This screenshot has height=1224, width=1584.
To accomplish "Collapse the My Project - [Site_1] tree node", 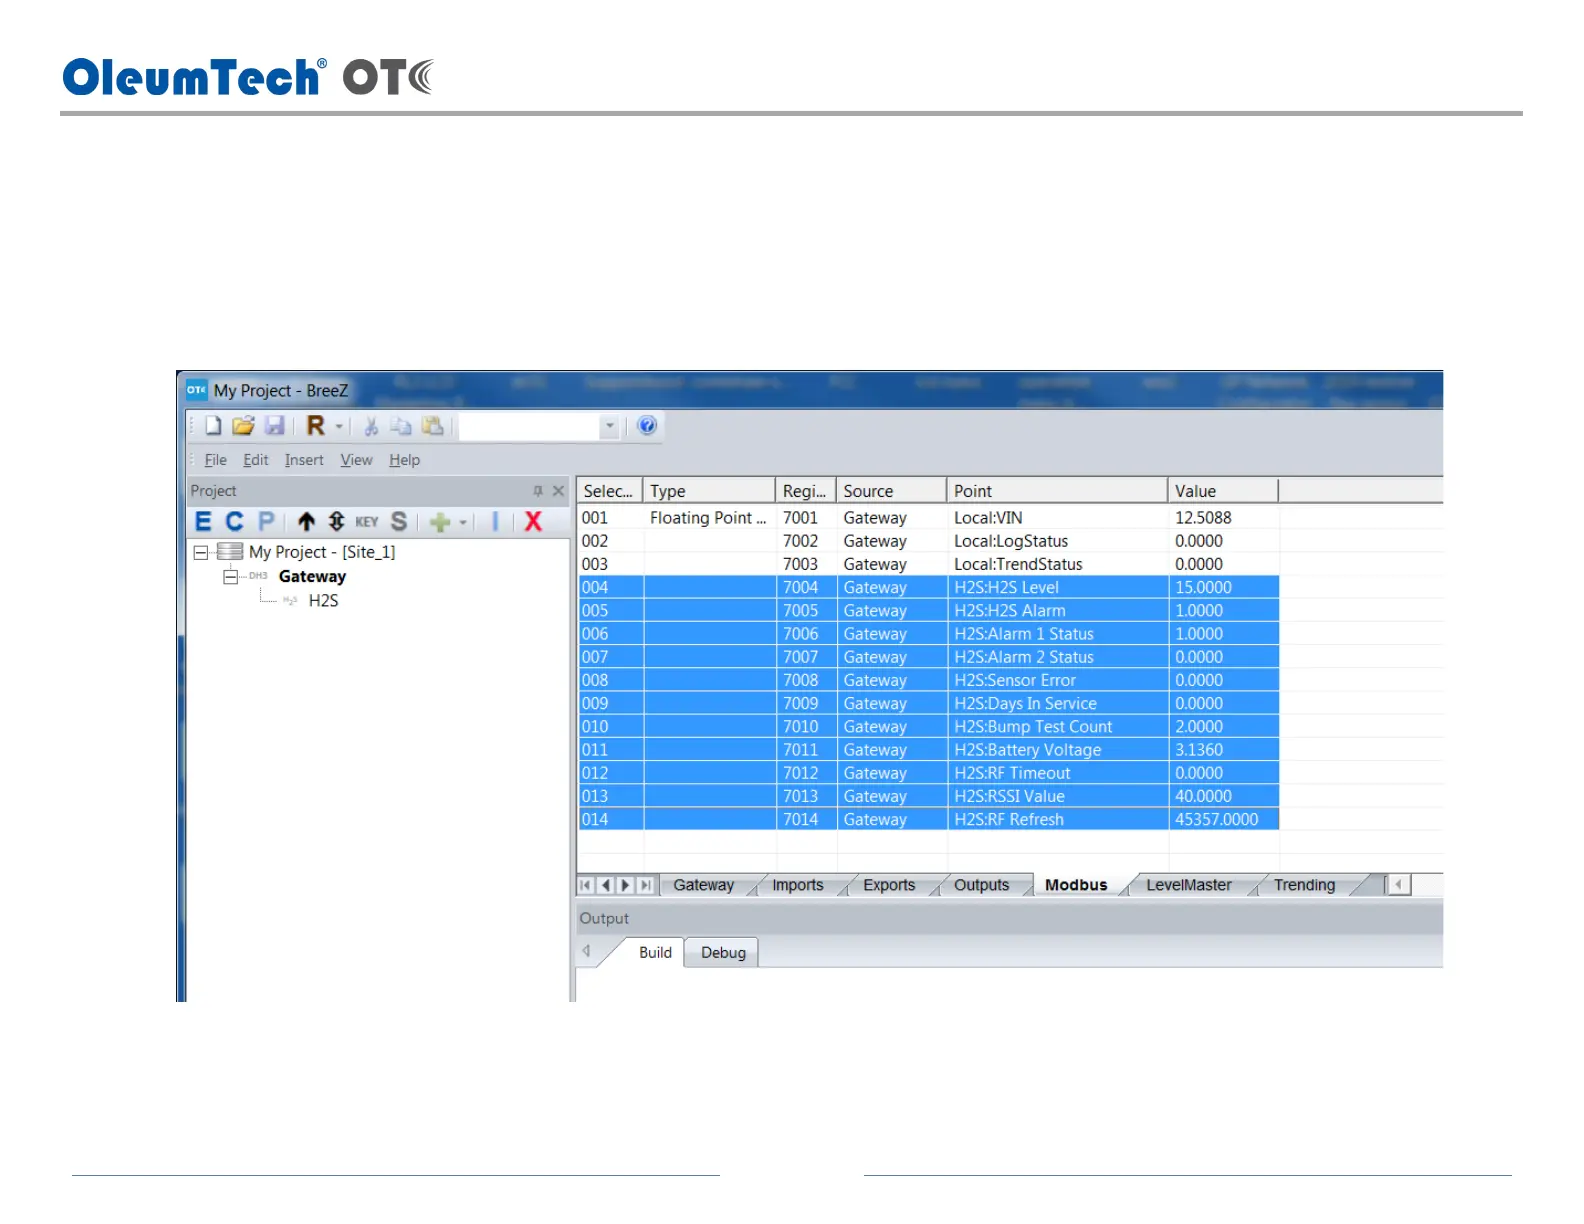I will 200,552.
